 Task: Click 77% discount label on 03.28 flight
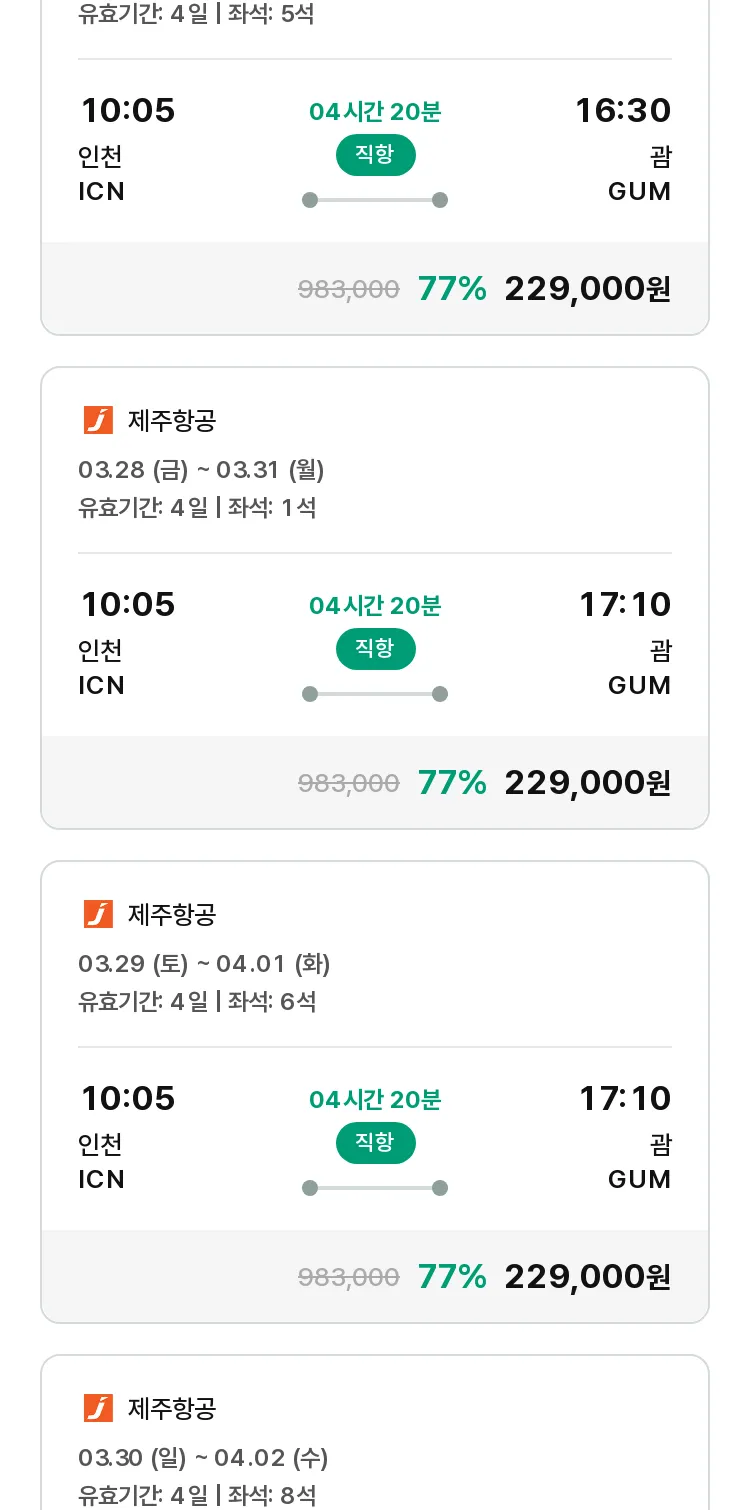452,783
